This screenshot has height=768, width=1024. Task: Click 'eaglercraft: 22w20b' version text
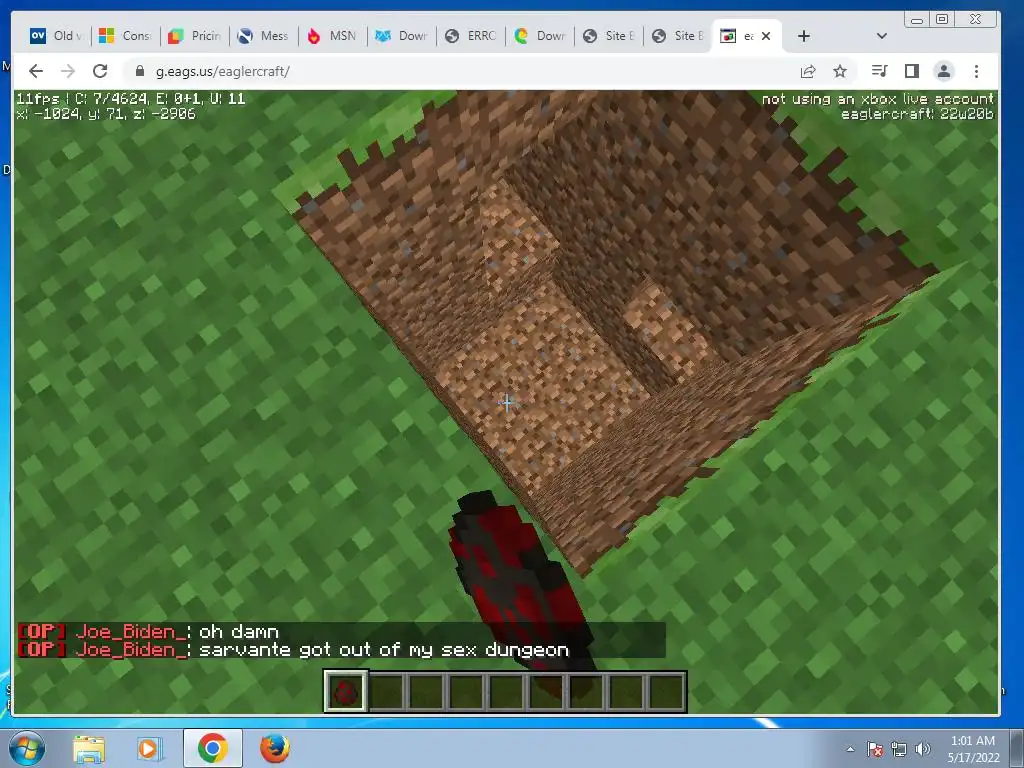917,114
